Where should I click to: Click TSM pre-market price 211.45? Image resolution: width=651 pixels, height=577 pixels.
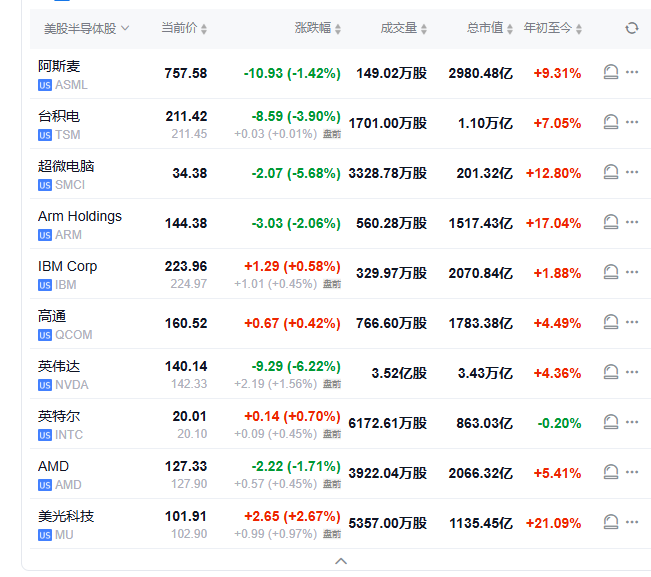(x=189, y=134)
